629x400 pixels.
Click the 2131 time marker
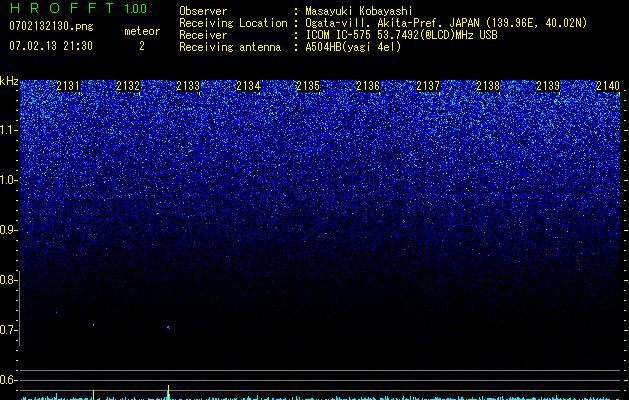click(68, 86)
